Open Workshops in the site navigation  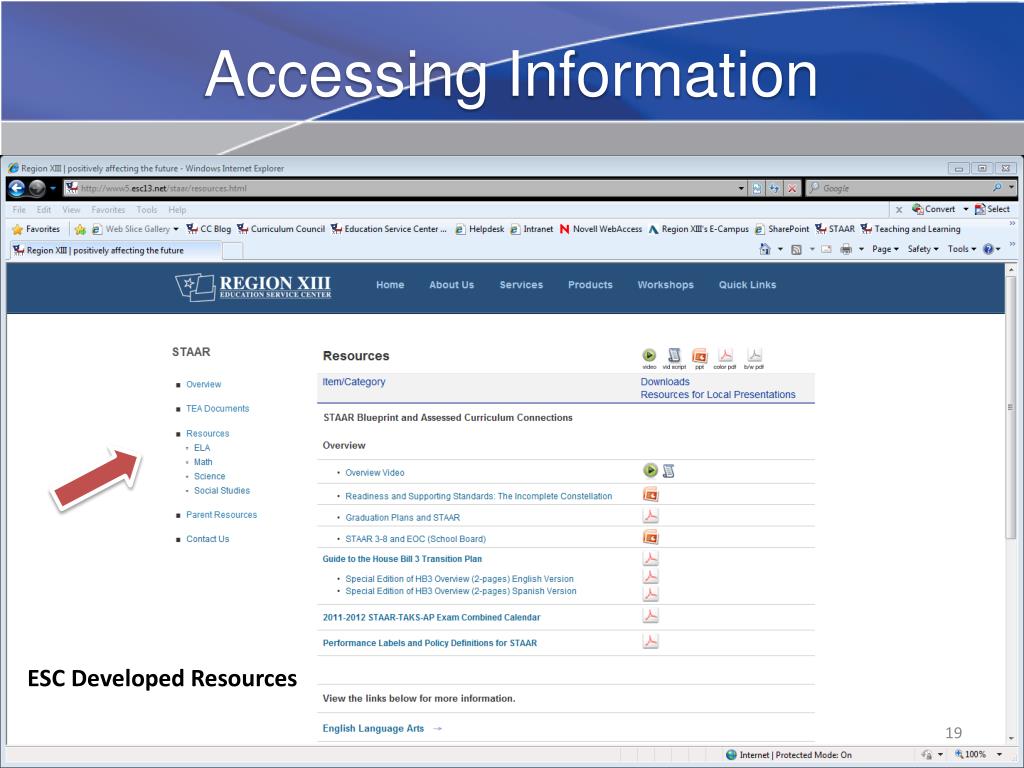click(x=665, y=285)
